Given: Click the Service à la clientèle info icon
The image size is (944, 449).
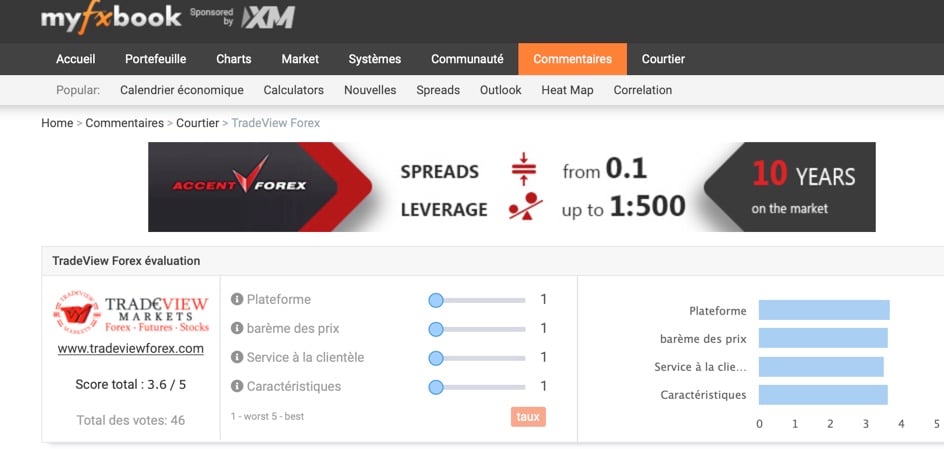Looking at the screenshot, I should click(237, 358).
